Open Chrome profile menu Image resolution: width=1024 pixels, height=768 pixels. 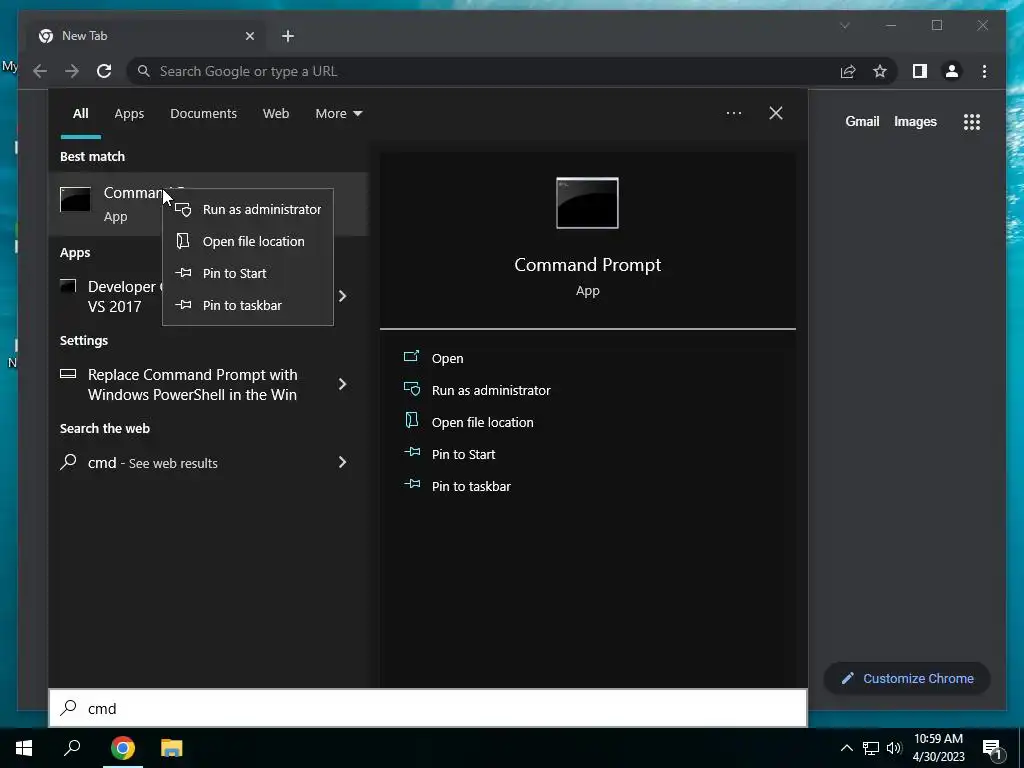coord(952,71)
